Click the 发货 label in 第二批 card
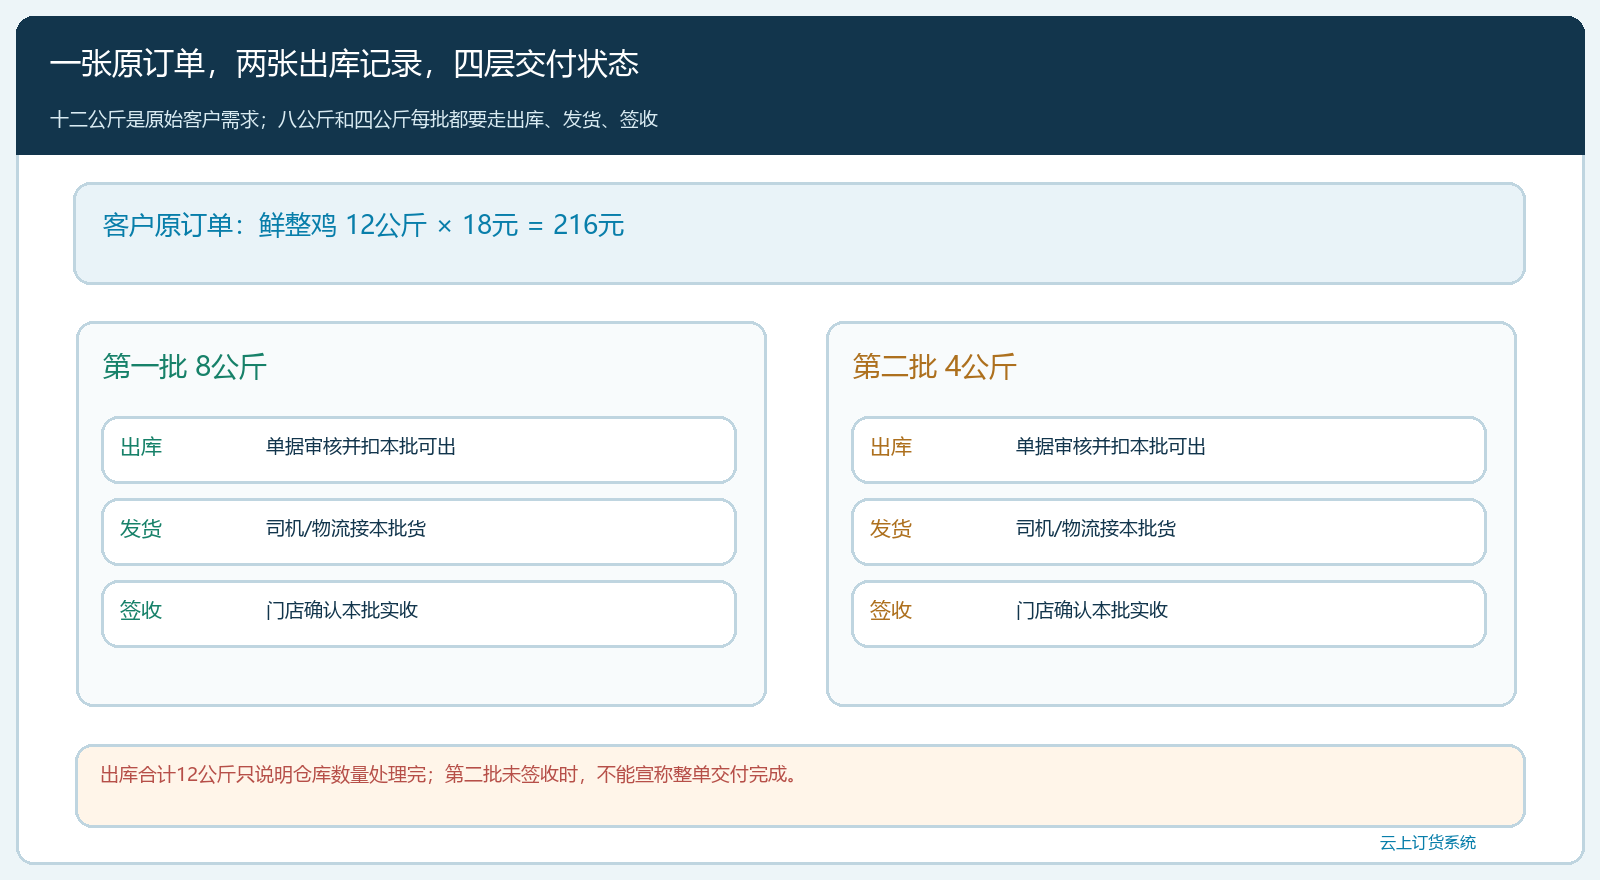The image size is (1600, 880). pyautogui.click(x=891, y=529)
